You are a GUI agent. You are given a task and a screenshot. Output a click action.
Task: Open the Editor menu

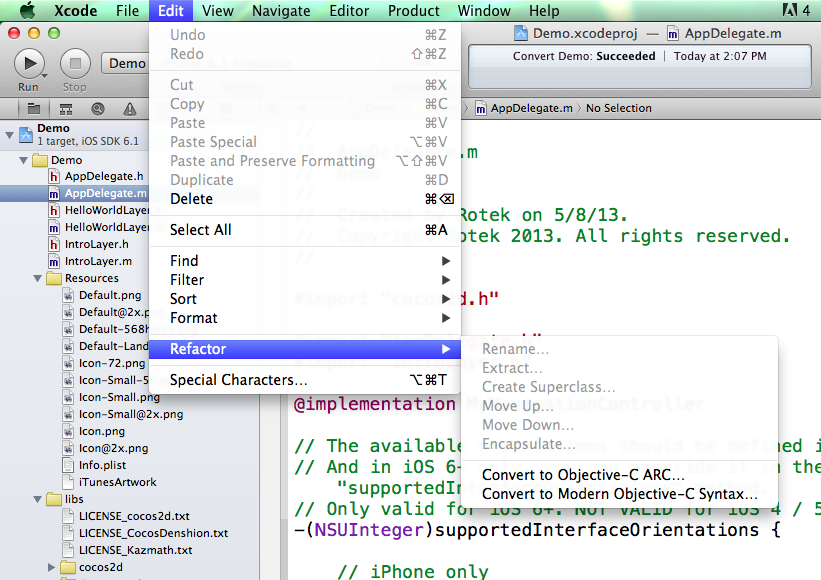349,10
